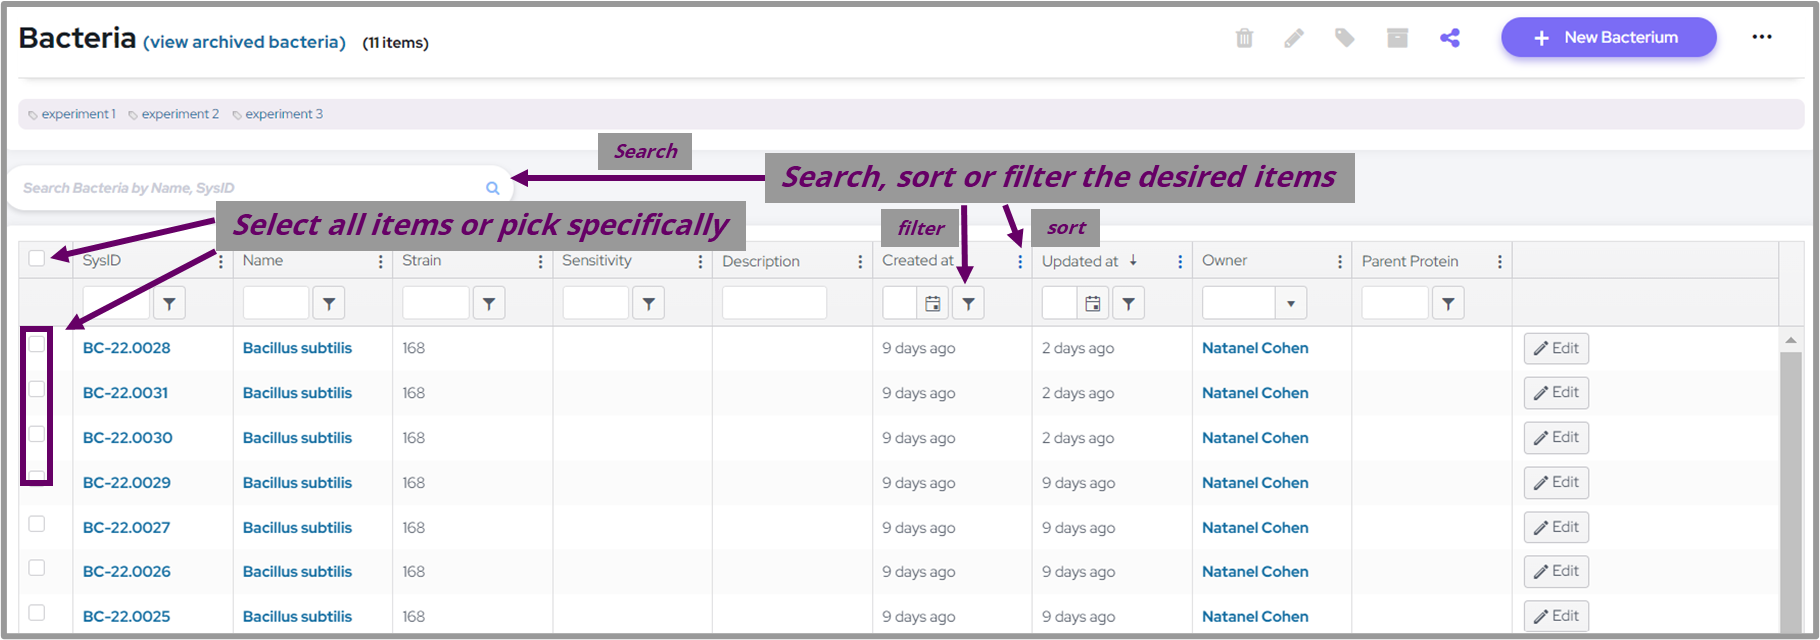Click the pencil edit icon in toolbar

(1294, 38)
